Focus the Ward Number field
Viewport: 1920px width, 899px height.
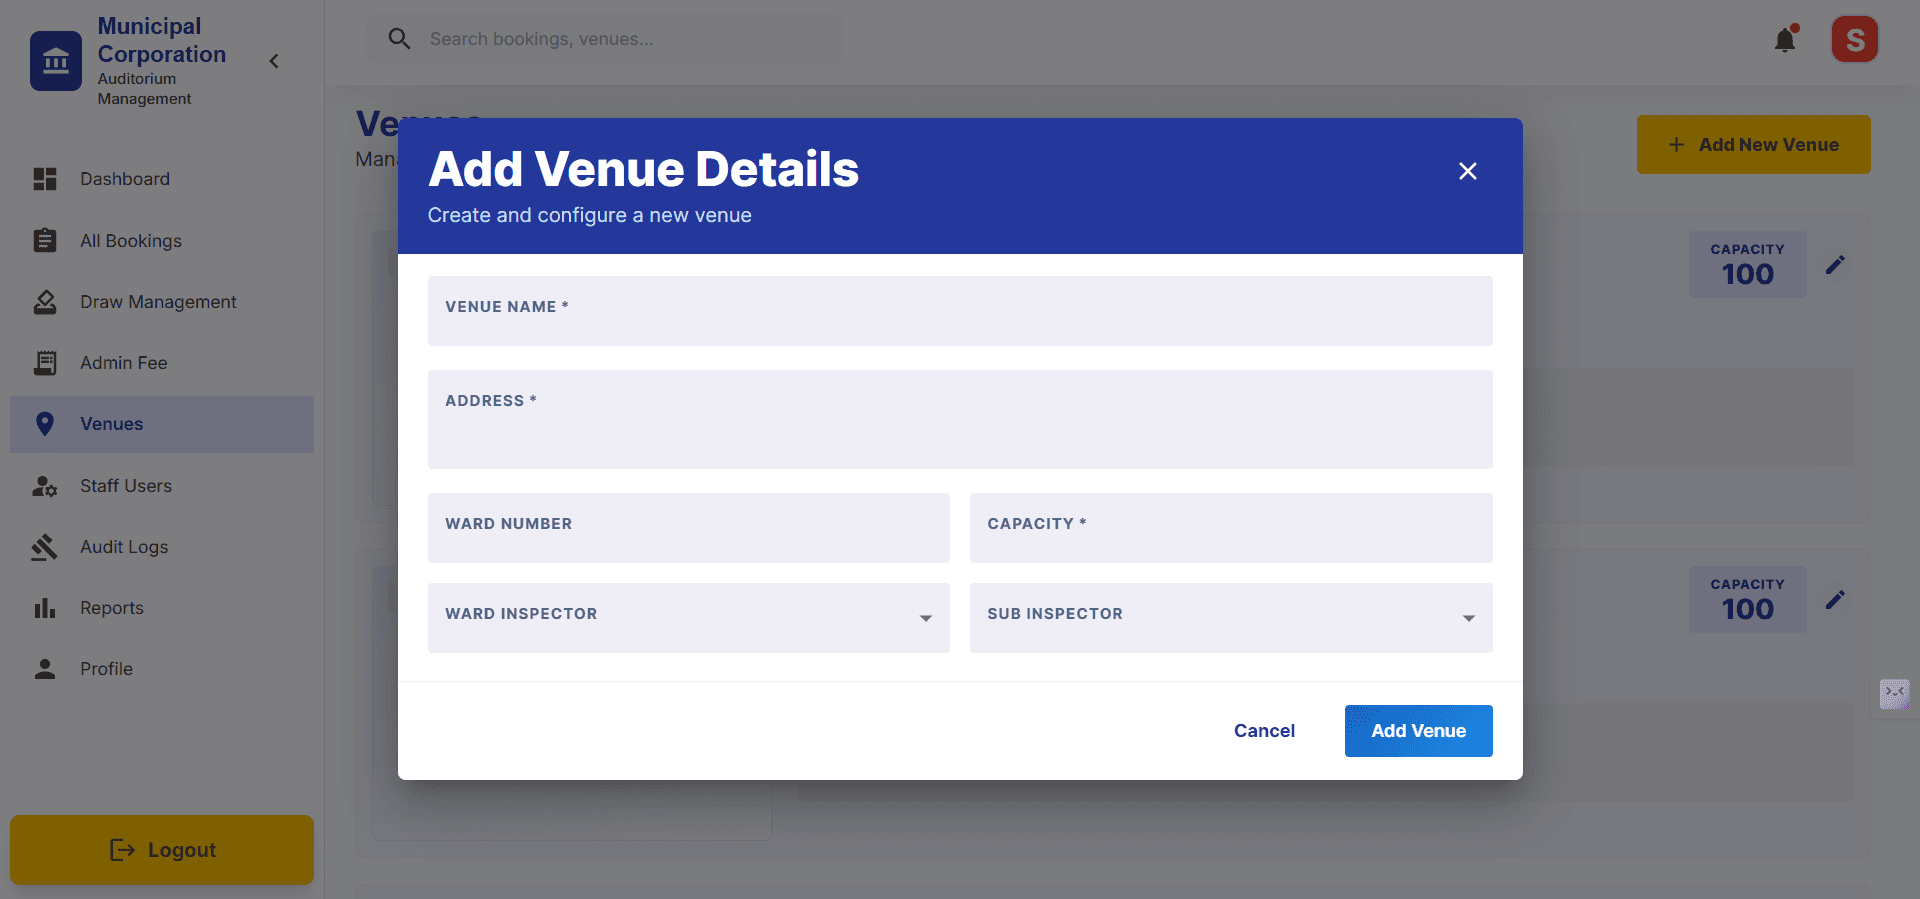point(689,528)
